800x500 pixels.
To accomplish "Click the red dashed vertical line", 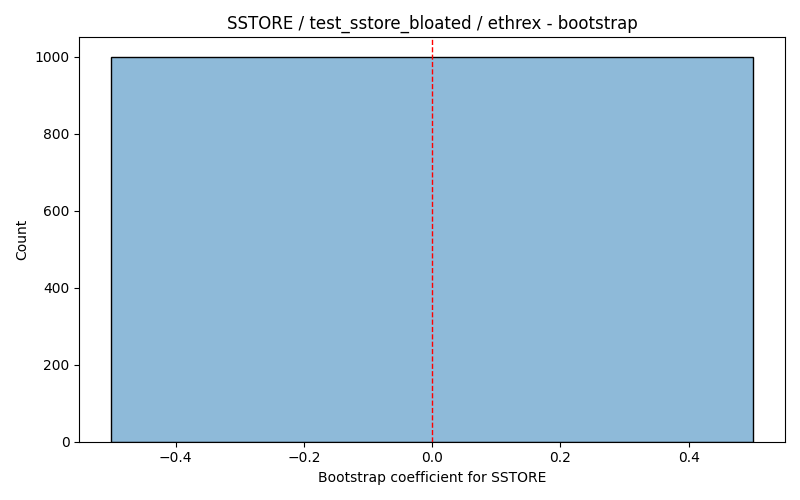I will [x=433, y=240].
